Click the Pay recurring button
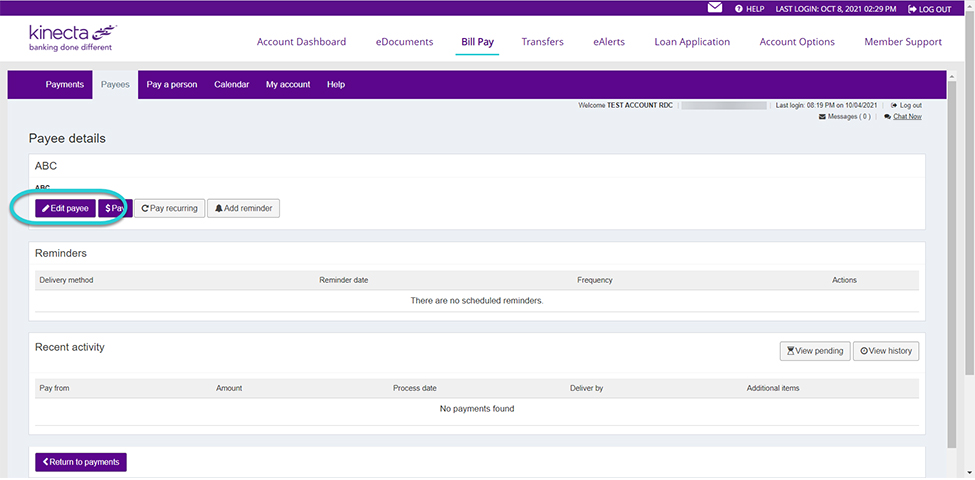975x480 pixels. pos(170,209)
